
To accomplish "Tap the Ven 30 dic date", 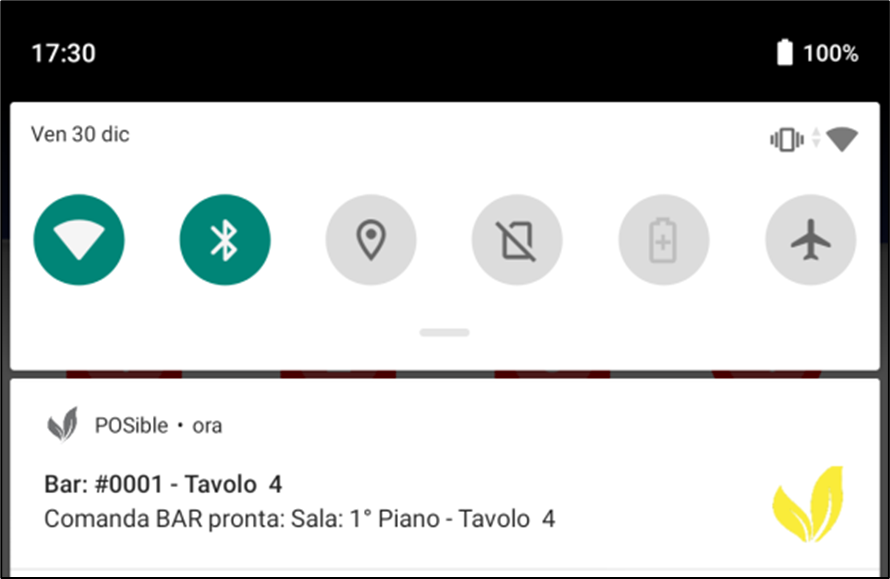I will click(80, 135).
